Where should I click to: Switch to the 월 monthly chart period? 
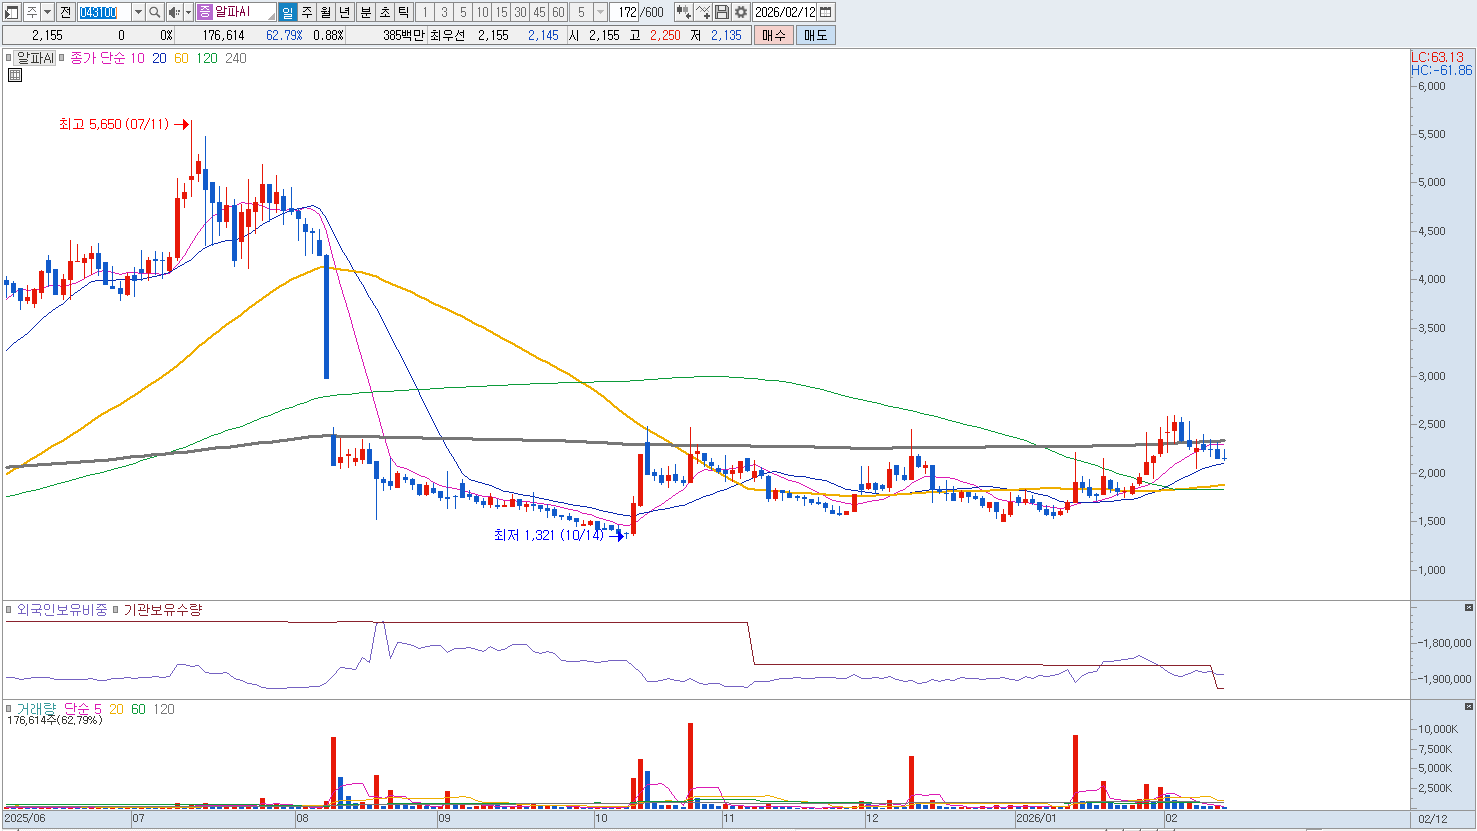click(x=326, y=12)
